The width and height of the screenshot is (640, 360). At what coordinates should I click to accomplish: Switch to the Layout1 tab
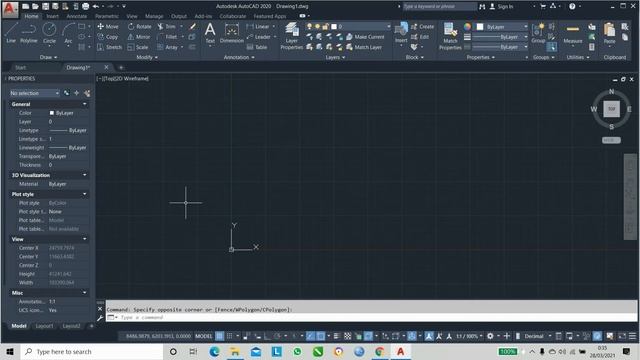(x=44, y=326)
